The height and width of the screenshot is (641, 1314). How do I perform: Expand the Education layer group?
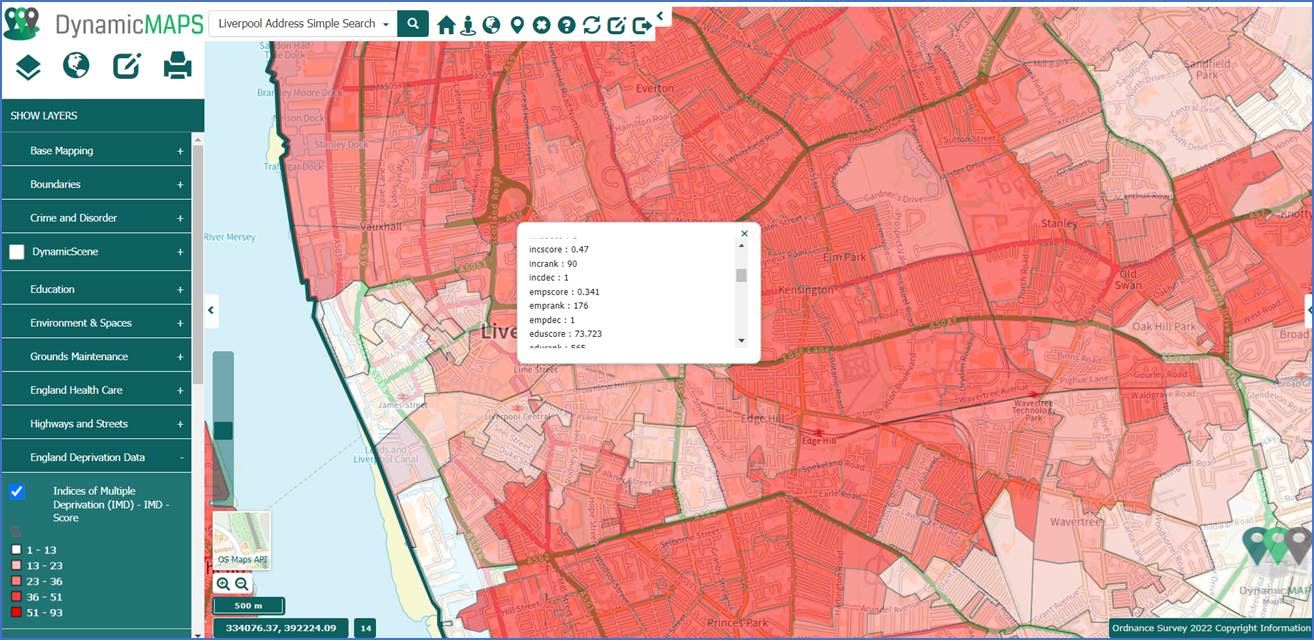pos(180,289)
